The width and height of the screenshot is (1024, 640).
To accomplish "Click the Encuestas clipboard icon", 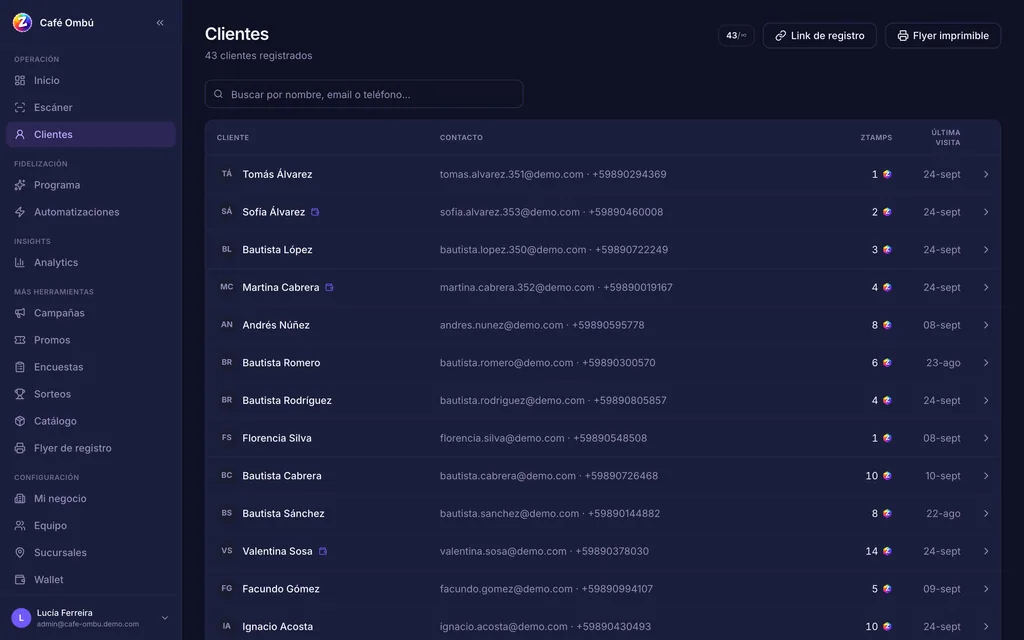I will pyautogui.click(x=20, y=367).
